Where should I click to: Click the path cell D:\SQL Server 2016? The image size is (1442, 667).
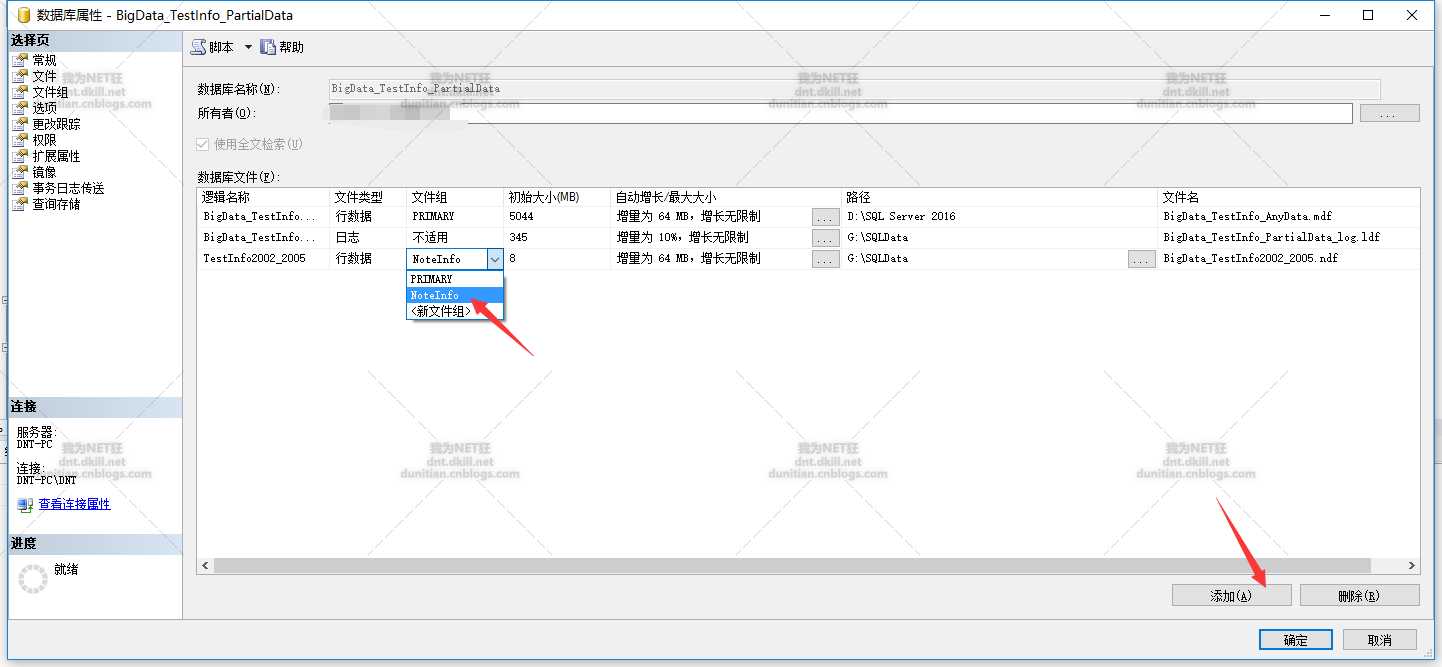(x=1000, y=216)
